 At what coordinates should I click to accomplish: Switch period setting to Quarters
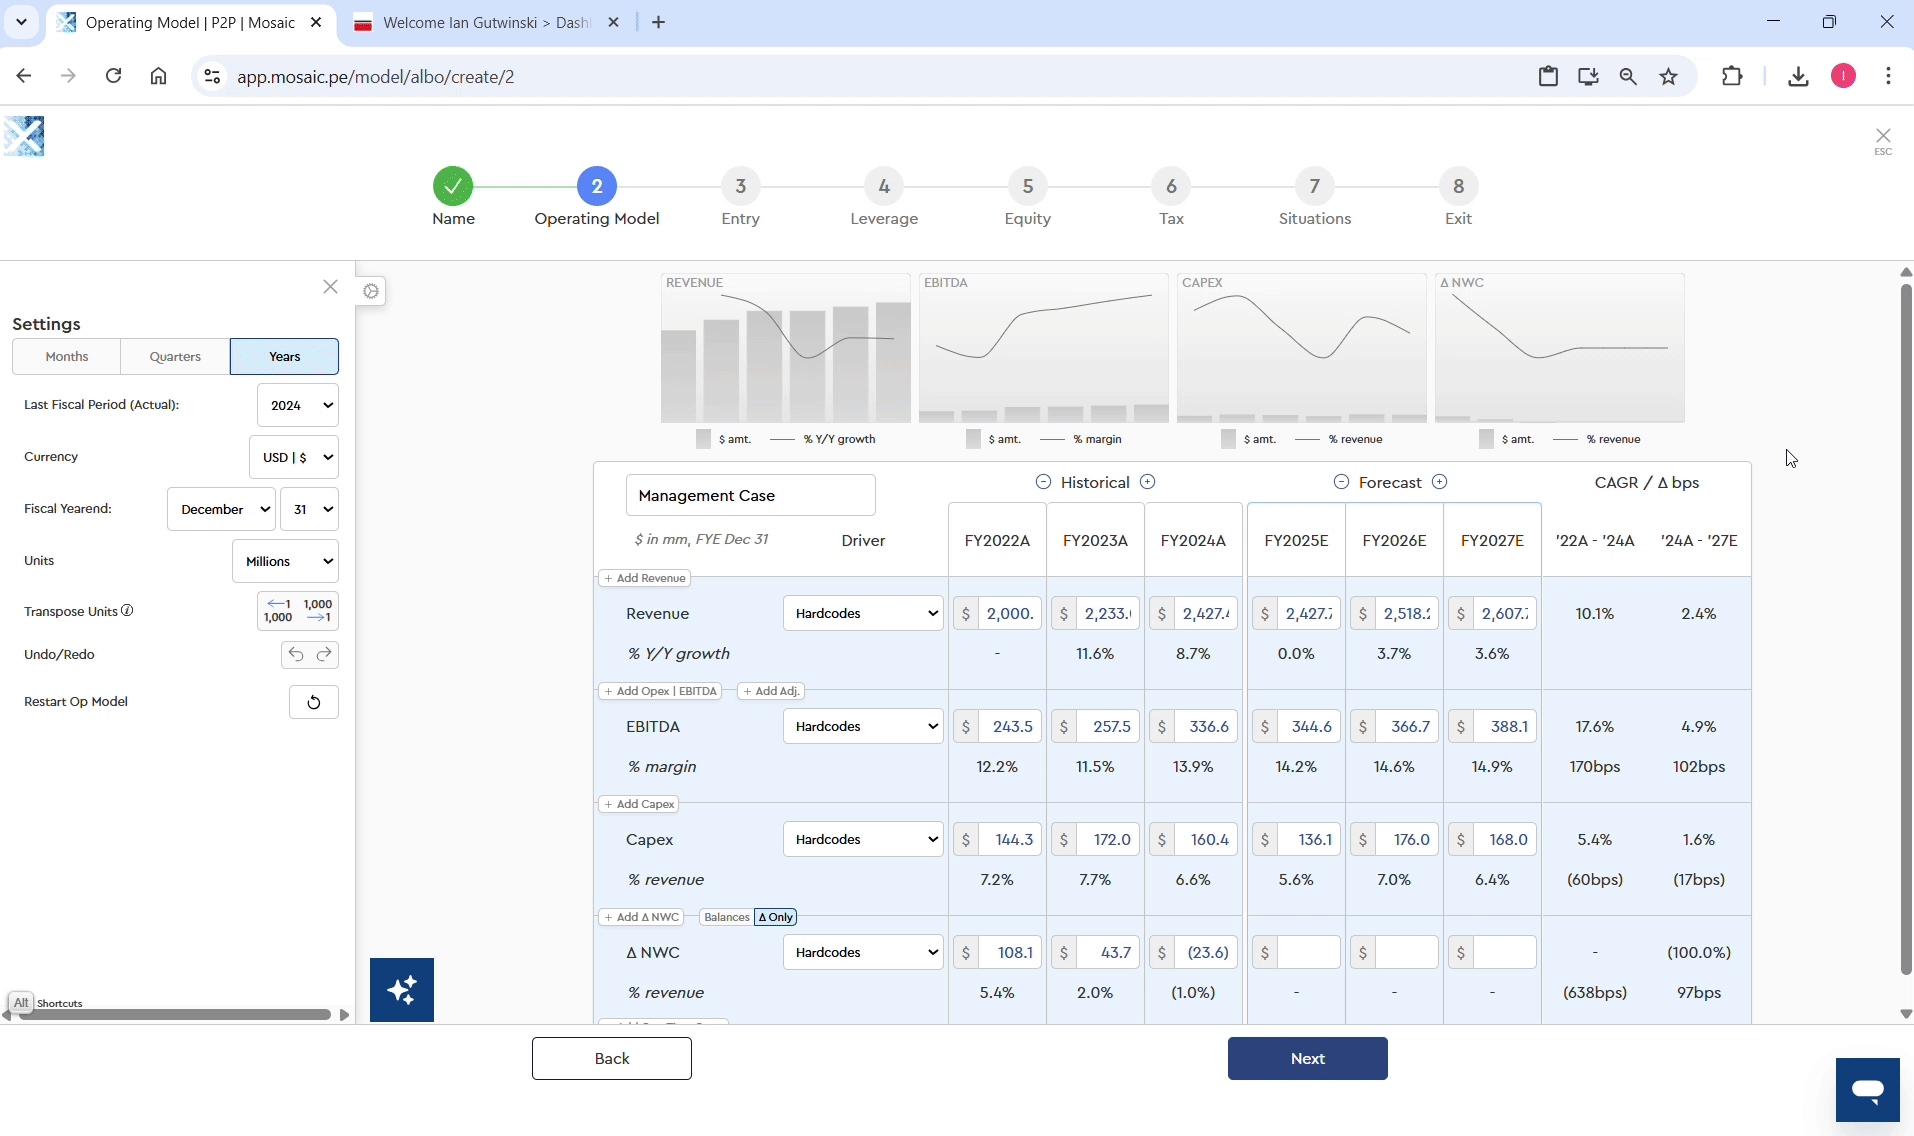click(175, 357)
